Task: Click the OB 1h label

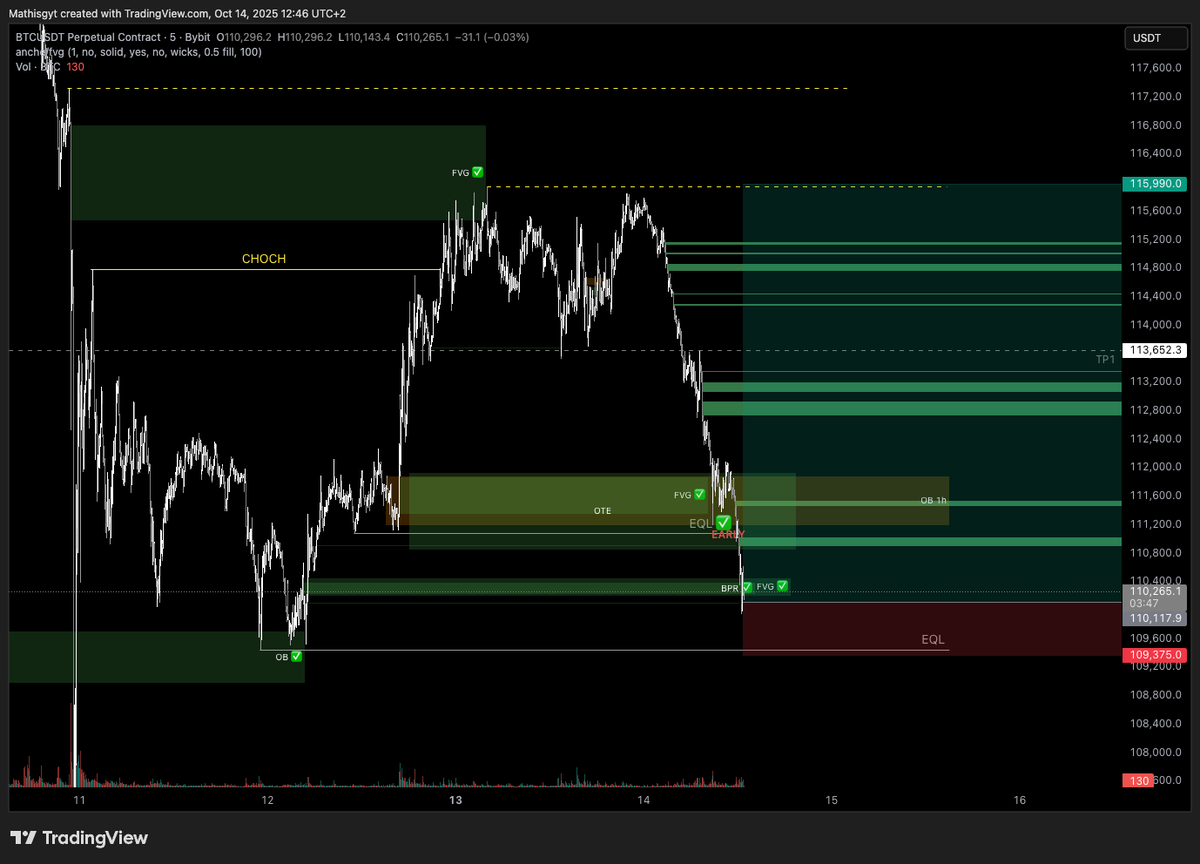Action: [933, 500]
